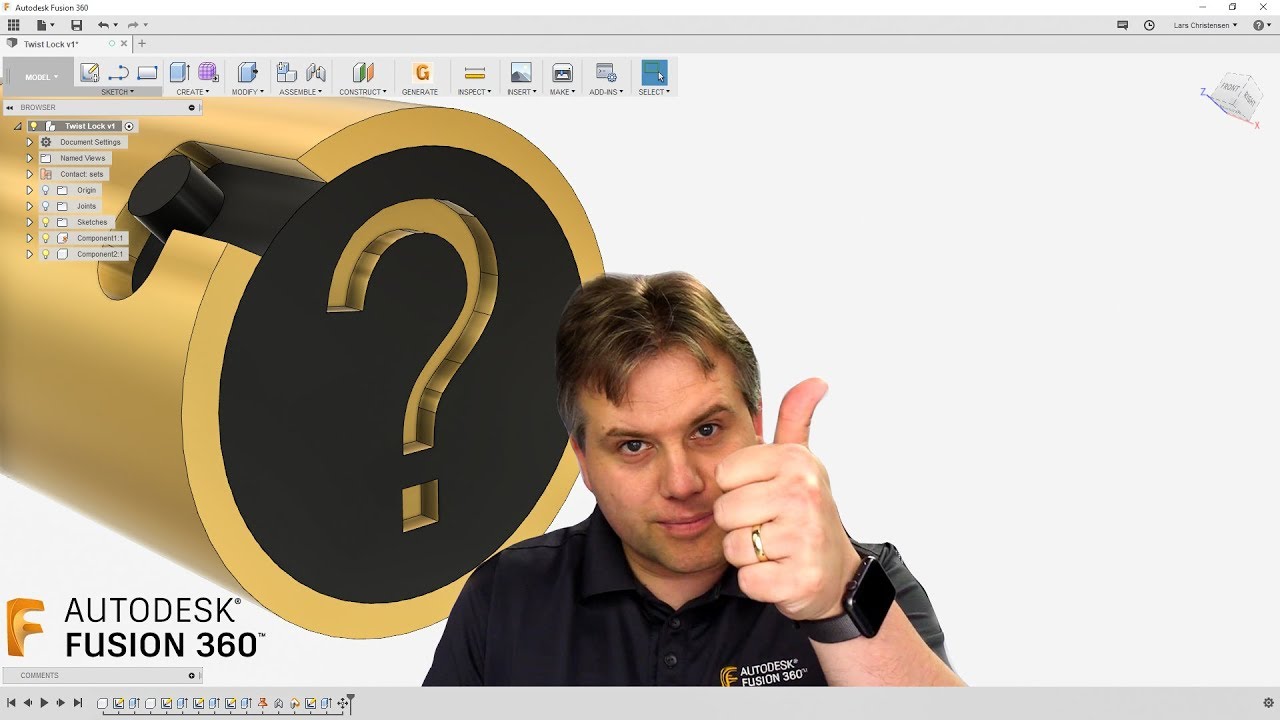This screenshot has height=720, width=1280.
Task: Click the timeline end marker
Action: [x=350, y=703]
